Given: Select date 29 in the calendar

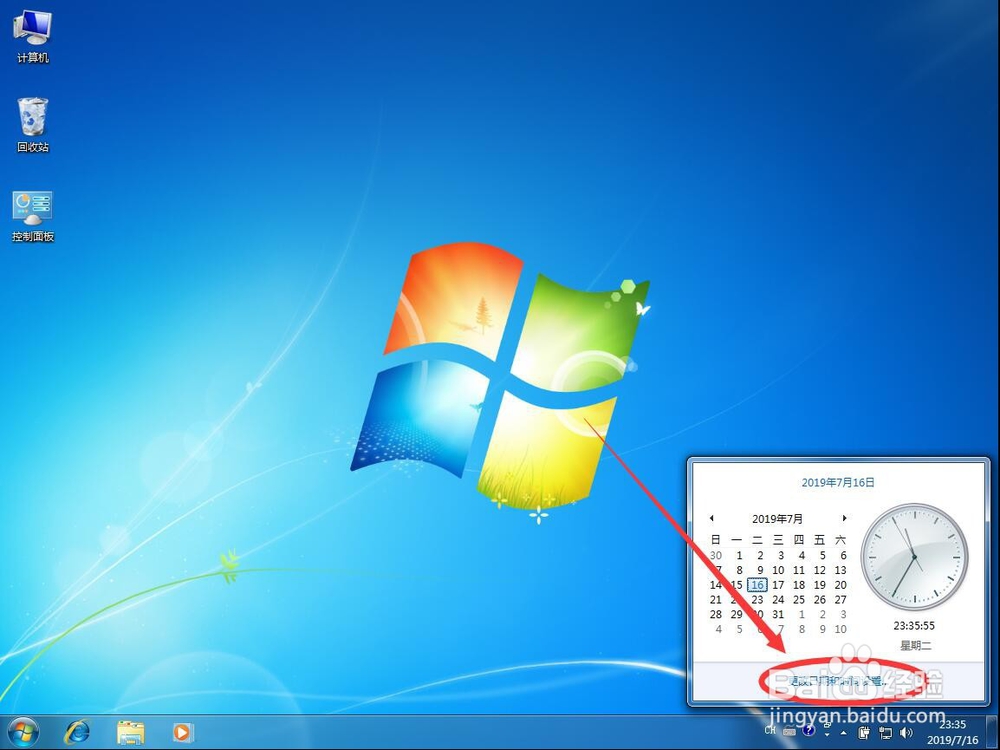Looking at the screenshot, I should tap(737, 614).
